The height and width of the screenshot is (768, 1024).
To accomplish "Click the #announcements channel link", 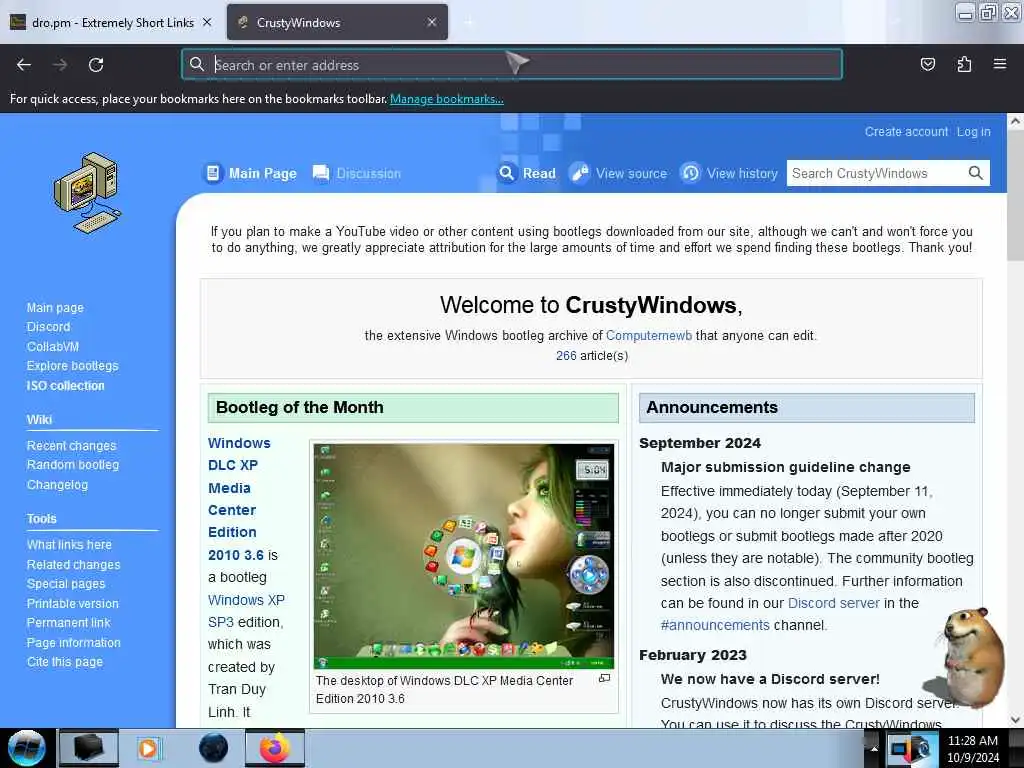I will point(715,625).
